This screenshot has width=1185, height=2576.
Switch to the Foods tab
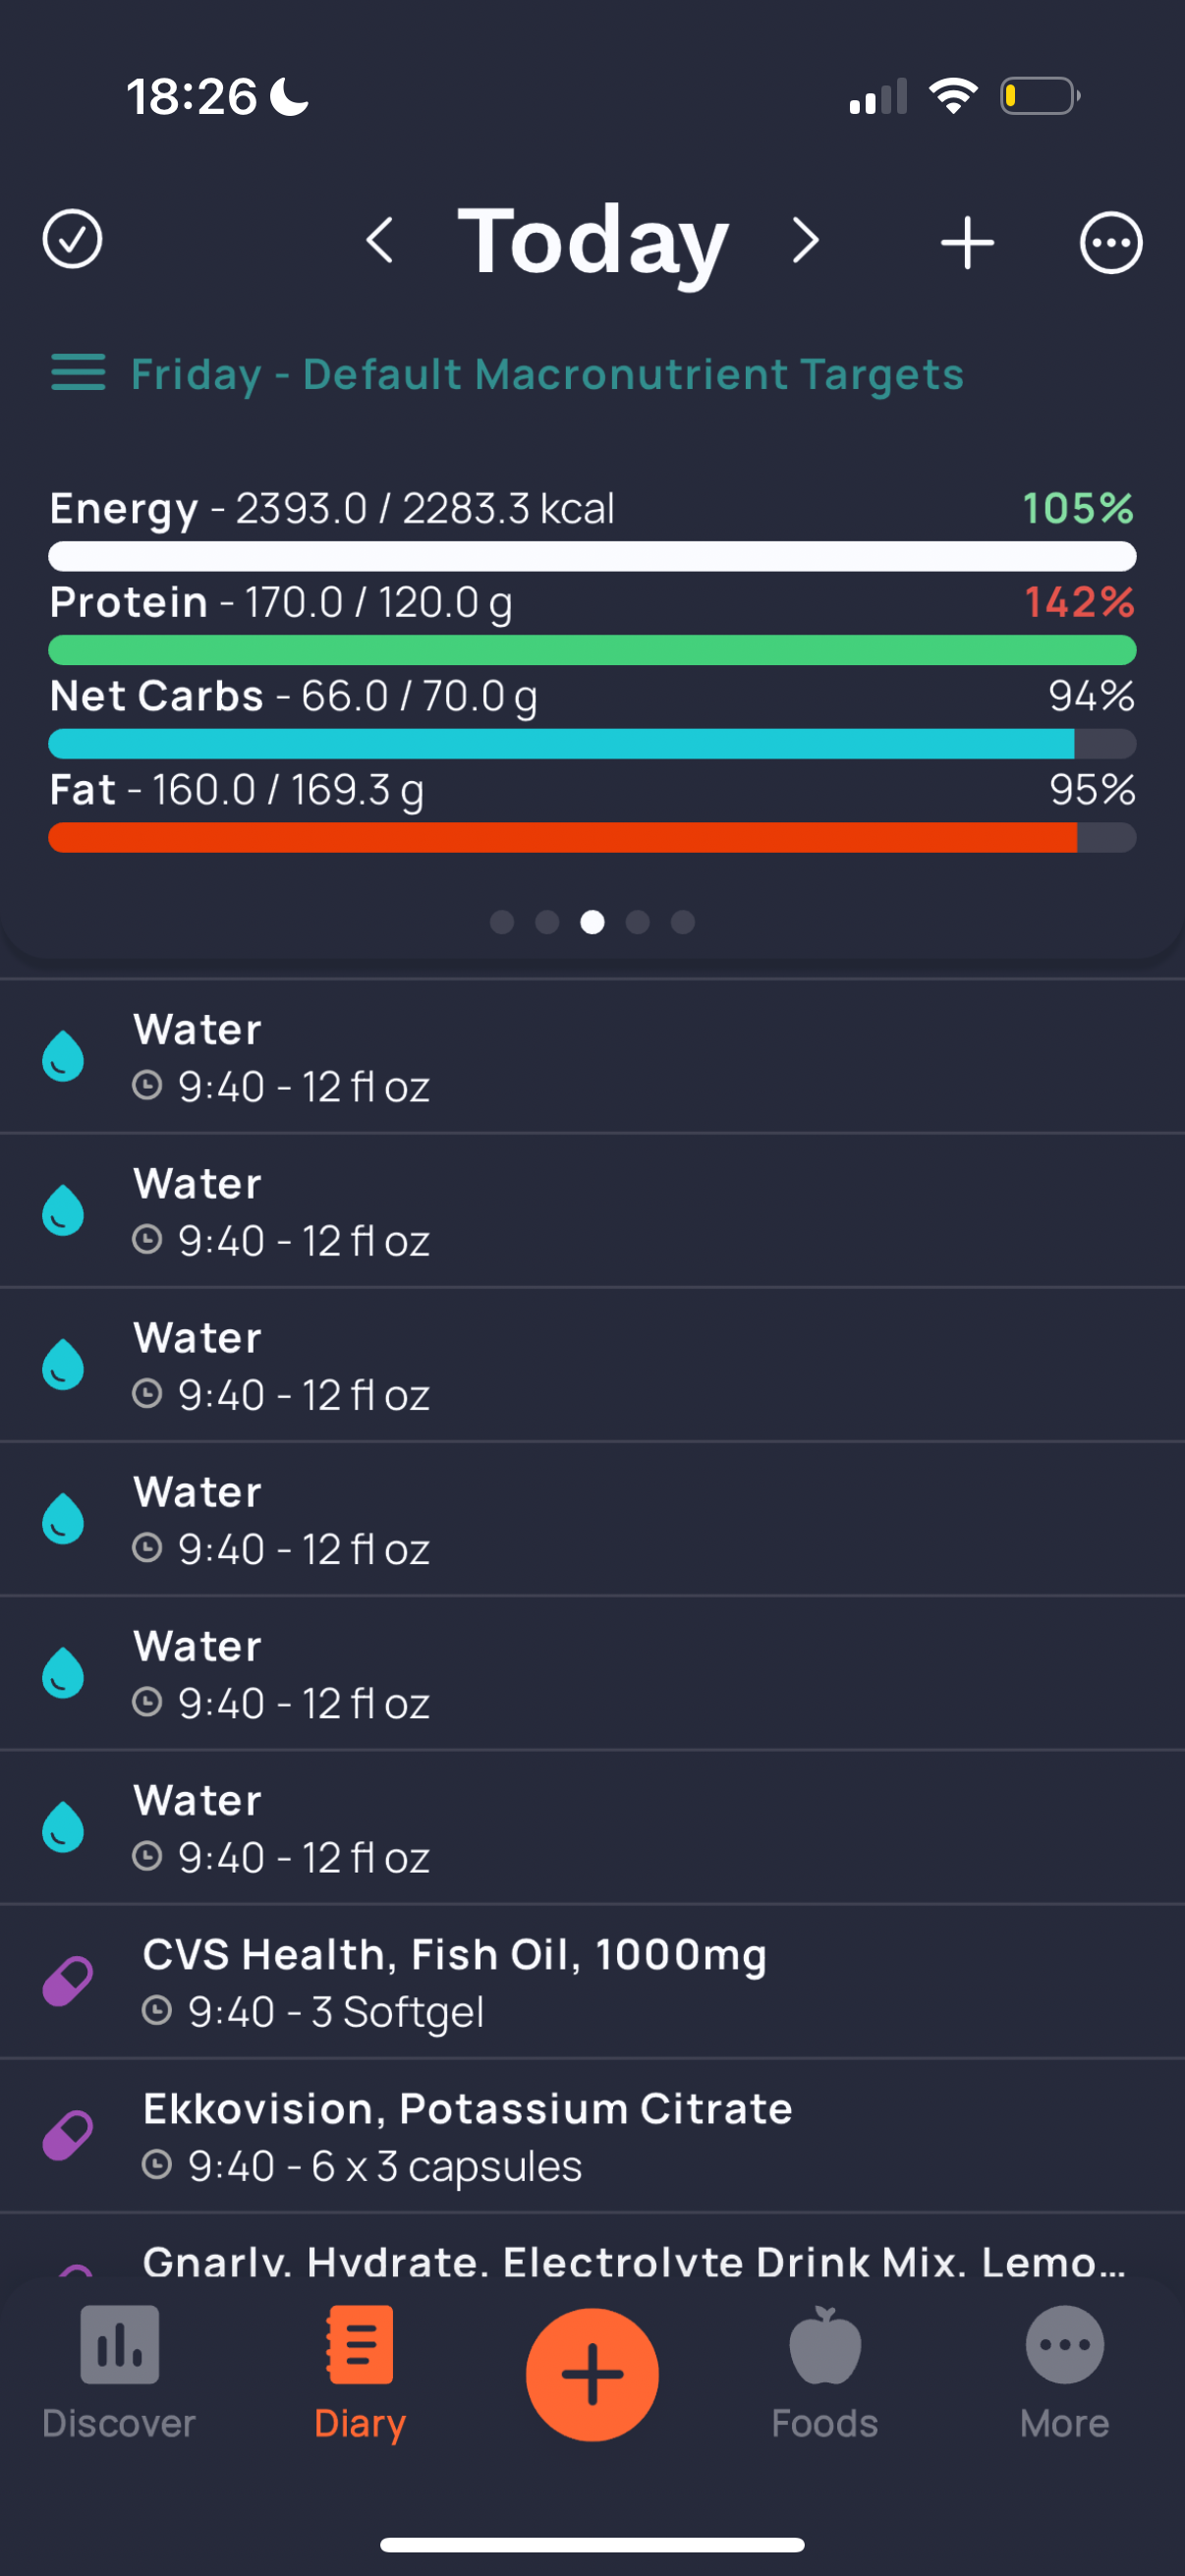point(824,2372)
